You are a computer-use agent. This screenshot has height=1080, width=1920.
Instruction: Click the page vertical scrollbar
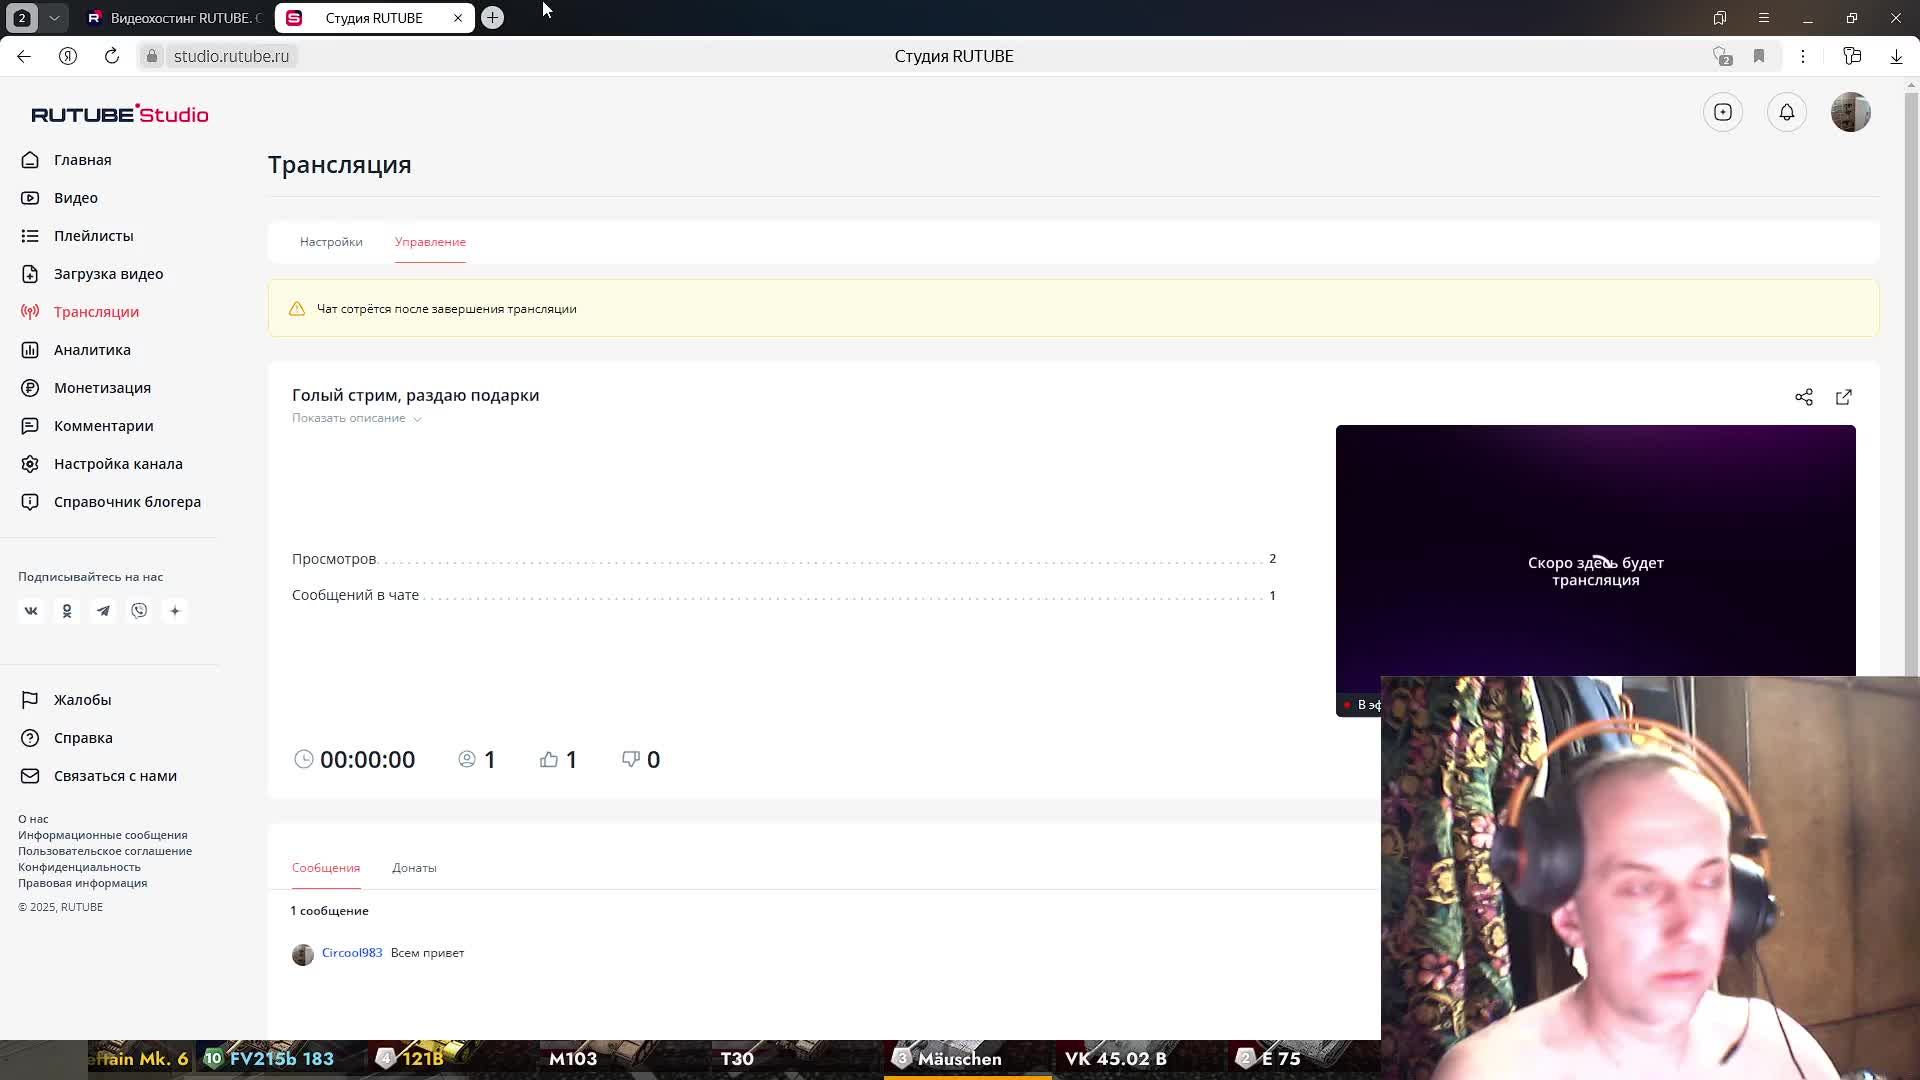(1911, 400)
